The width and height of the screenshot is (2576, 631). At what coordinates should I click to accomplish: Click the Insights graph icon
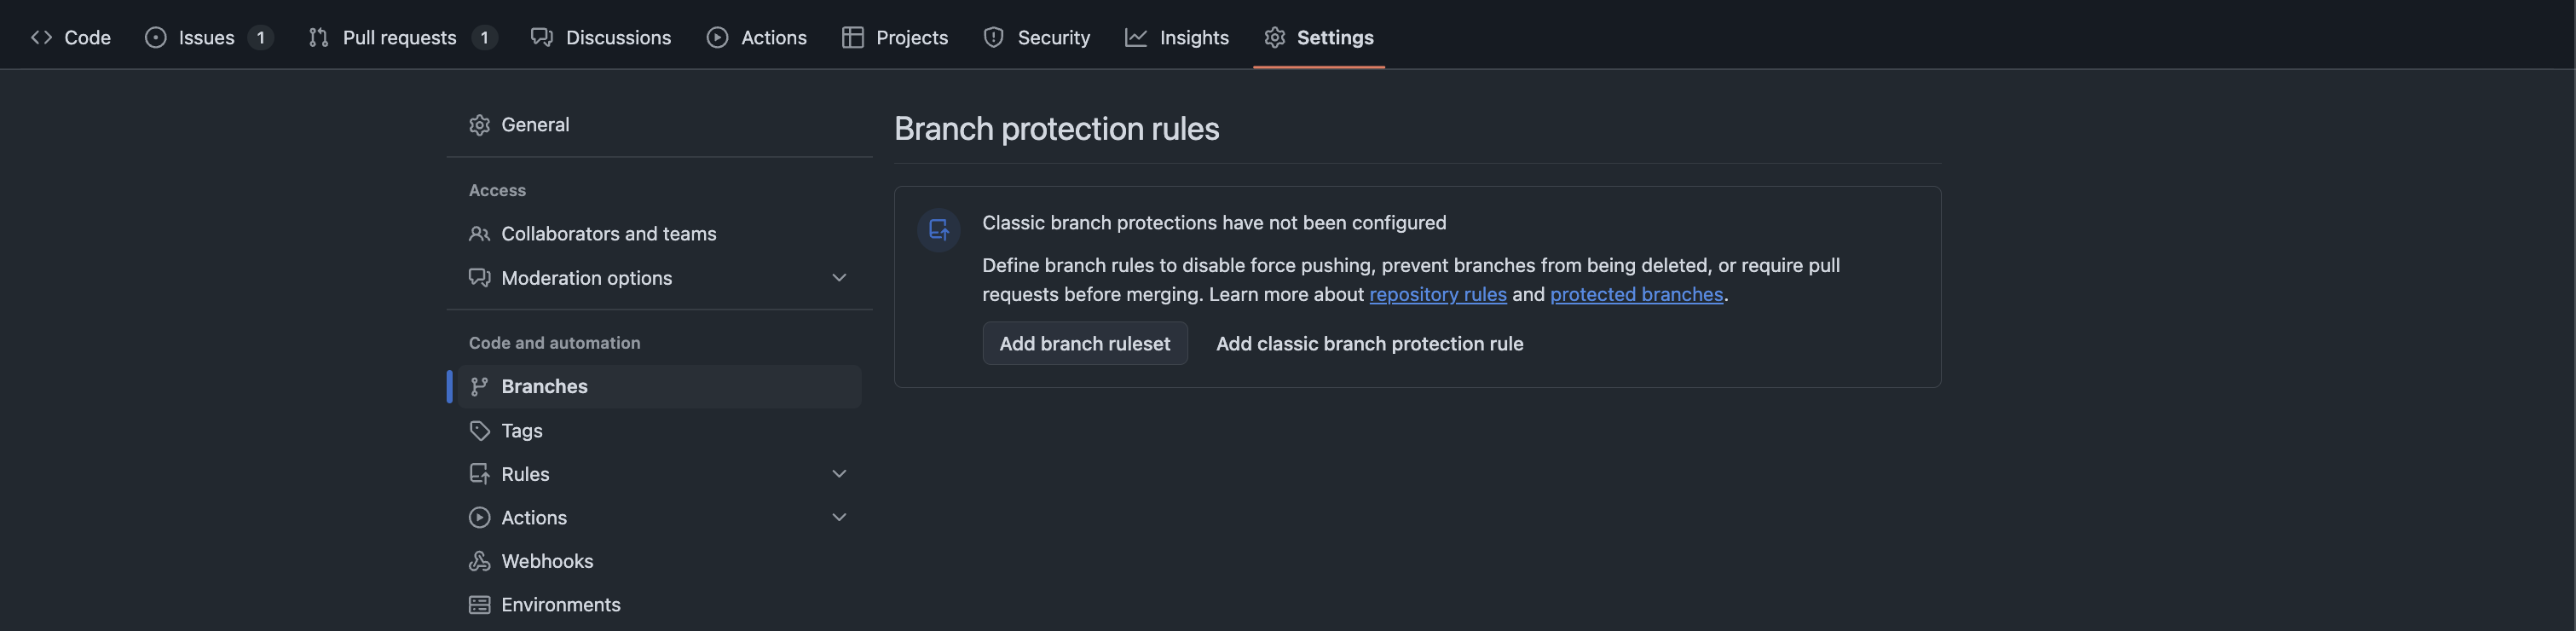[1135, 37]
